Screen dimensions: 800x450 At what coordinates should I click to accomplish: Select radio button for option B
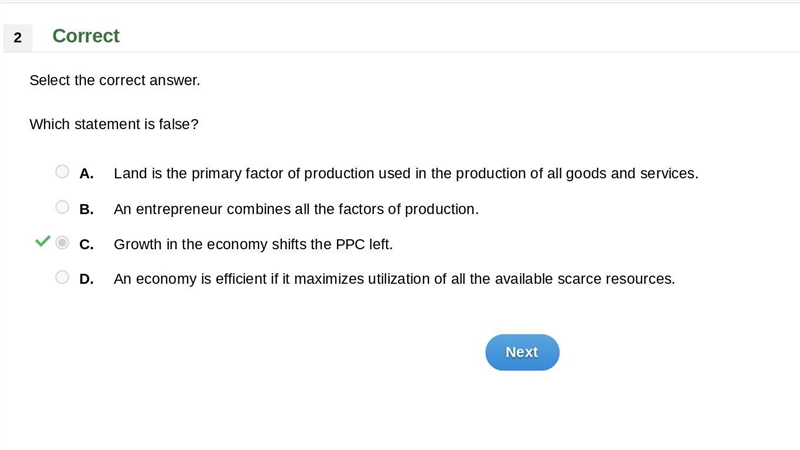click(62, 207)
